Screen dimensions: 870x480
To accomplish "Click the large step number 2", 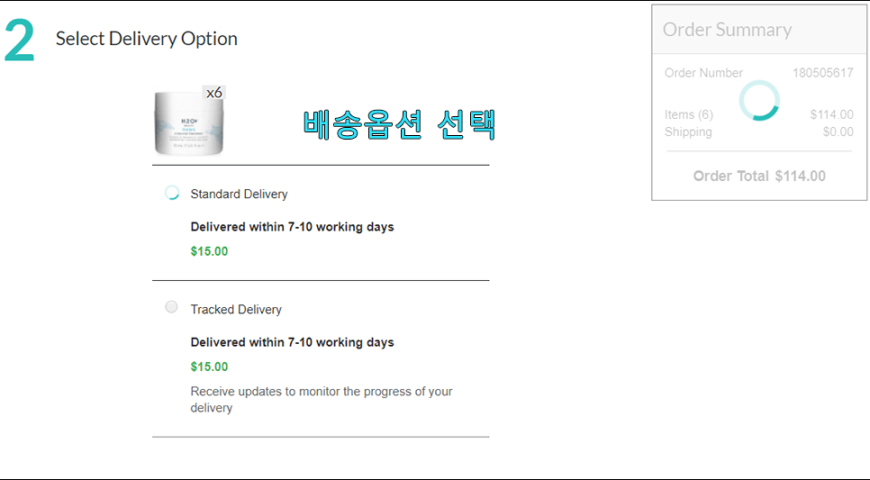I will click(19, 41).
